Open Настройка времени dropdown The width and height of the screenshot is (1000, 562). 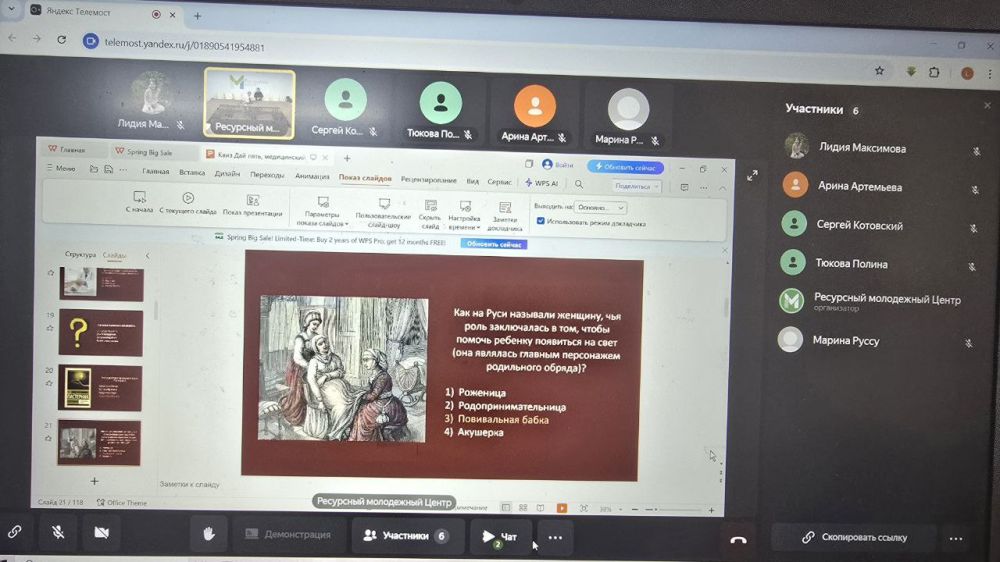[464, 216]
